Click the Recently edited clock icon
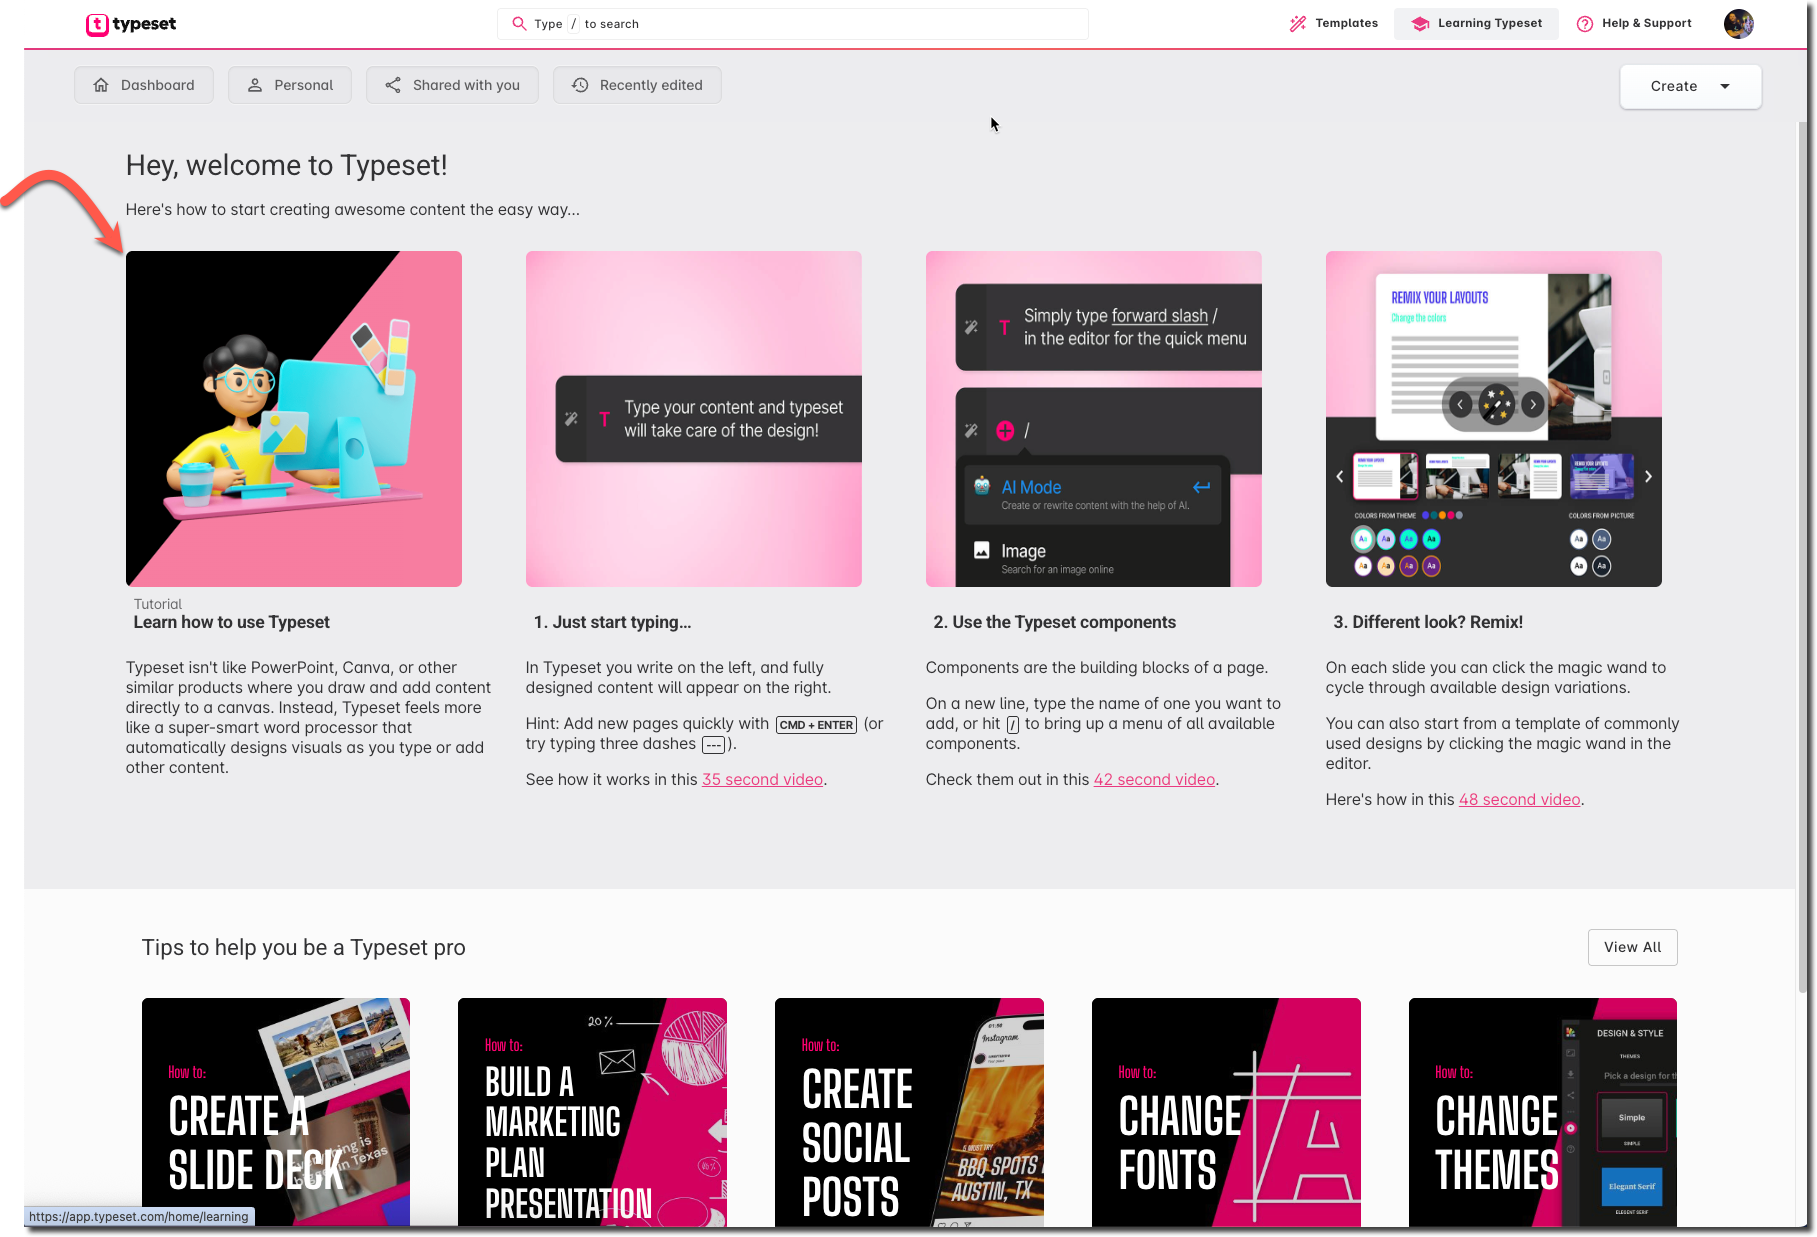 pyautogui.click(x=580, y=85)
